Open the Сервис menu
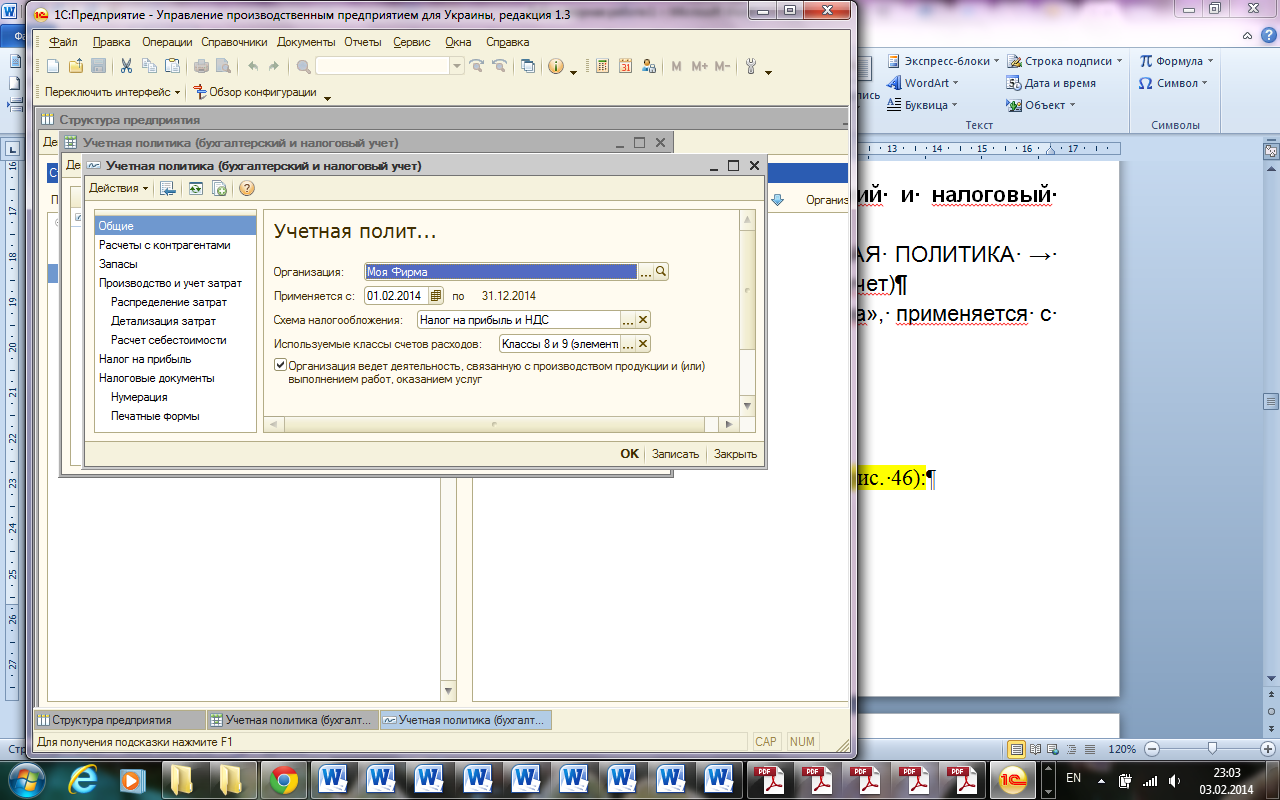The height and width of the screenshot is (800, 1280). tap(412, 42)
